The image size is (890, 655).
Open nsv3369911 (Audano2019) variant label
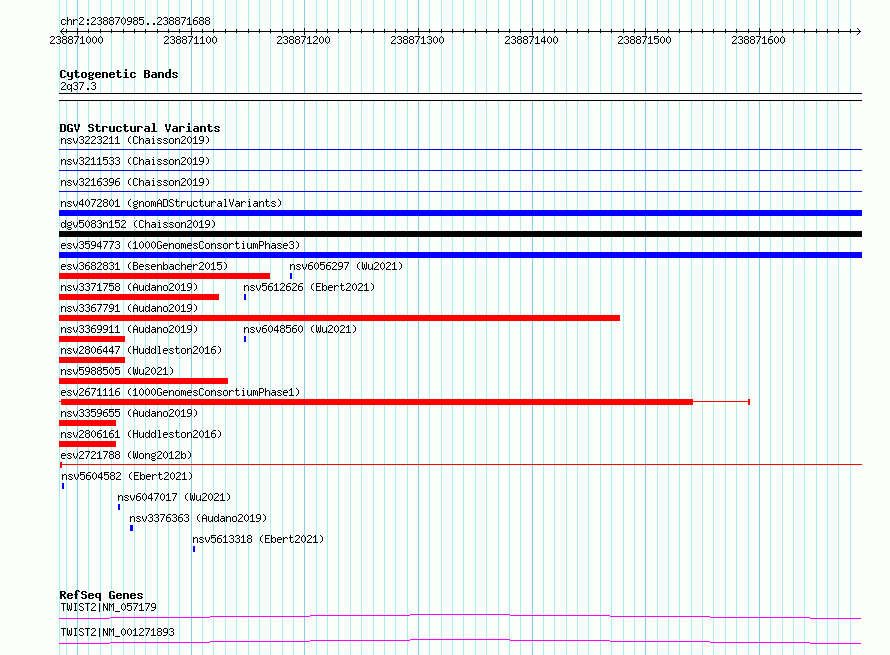129,329
